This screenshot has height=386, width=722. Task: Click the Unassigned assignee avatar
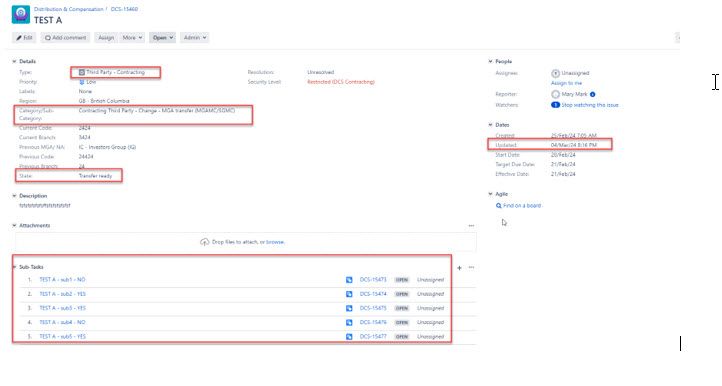(x=555, y=73)
